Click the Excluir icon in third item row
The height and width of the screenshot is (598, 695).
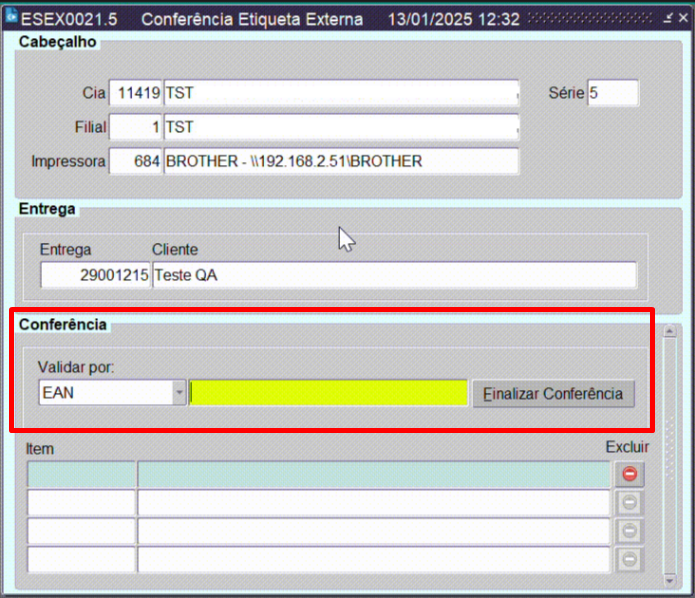coord(629,531)
